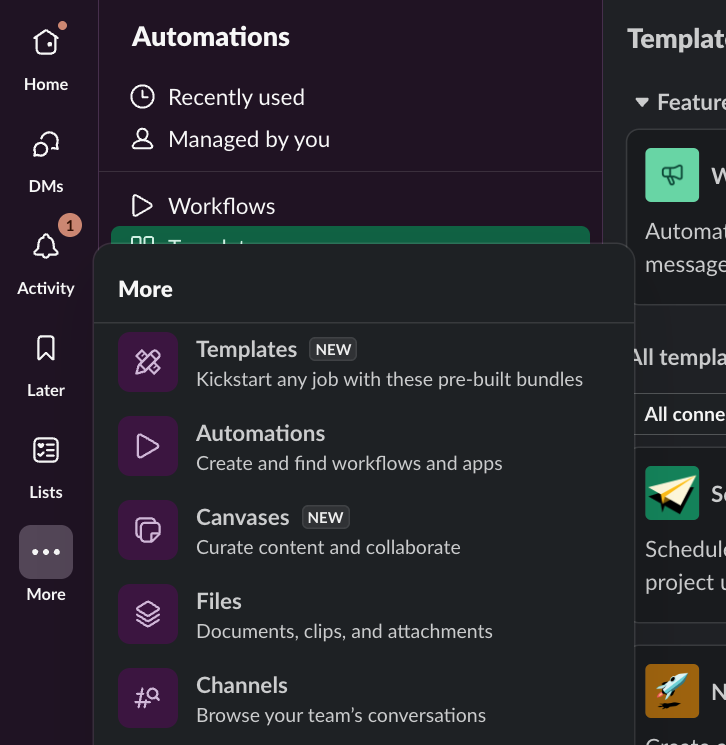
Task: Click 'Curate content and collaborate' description
Action: 328,547
